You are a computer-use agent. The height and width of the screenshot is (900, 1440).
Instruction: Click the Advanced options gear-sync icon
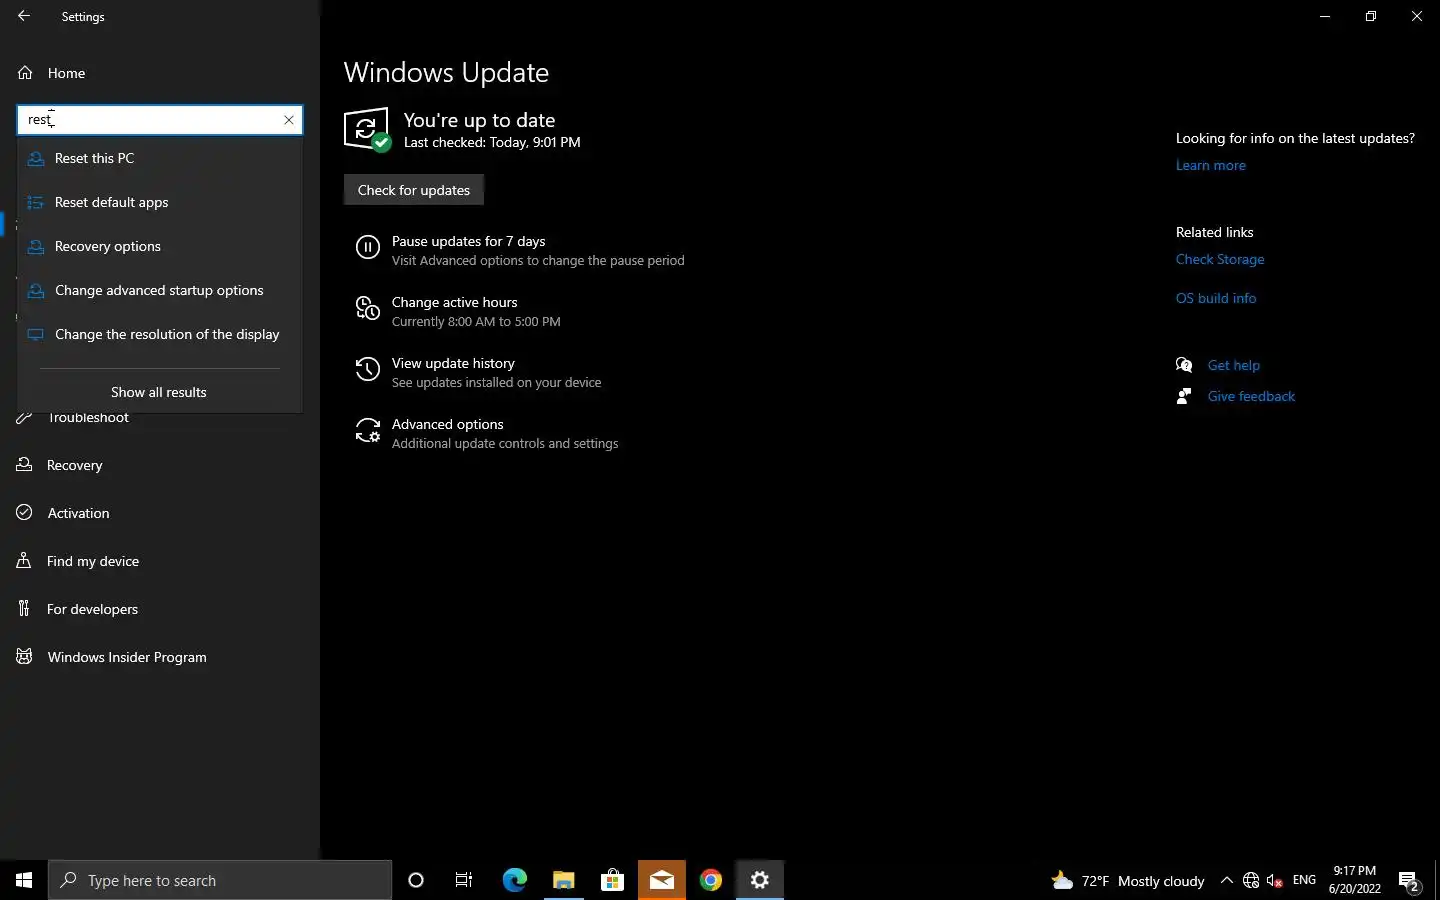368,431
